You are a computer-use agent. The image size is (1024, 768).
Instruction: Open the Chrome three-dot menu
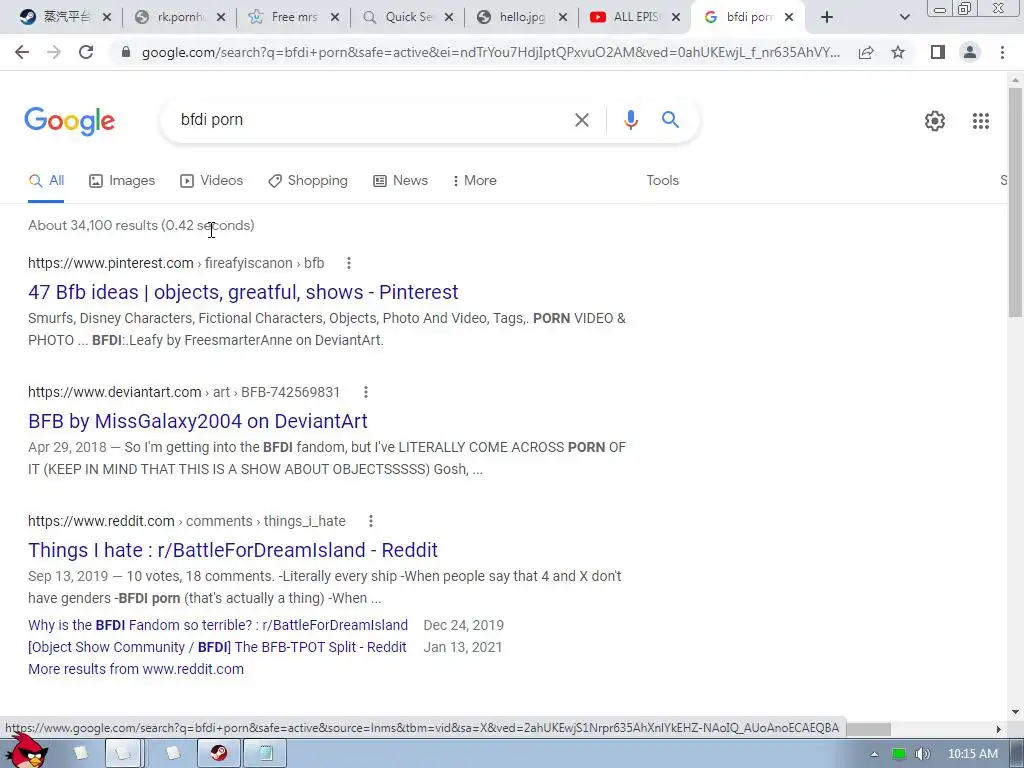1002,52
